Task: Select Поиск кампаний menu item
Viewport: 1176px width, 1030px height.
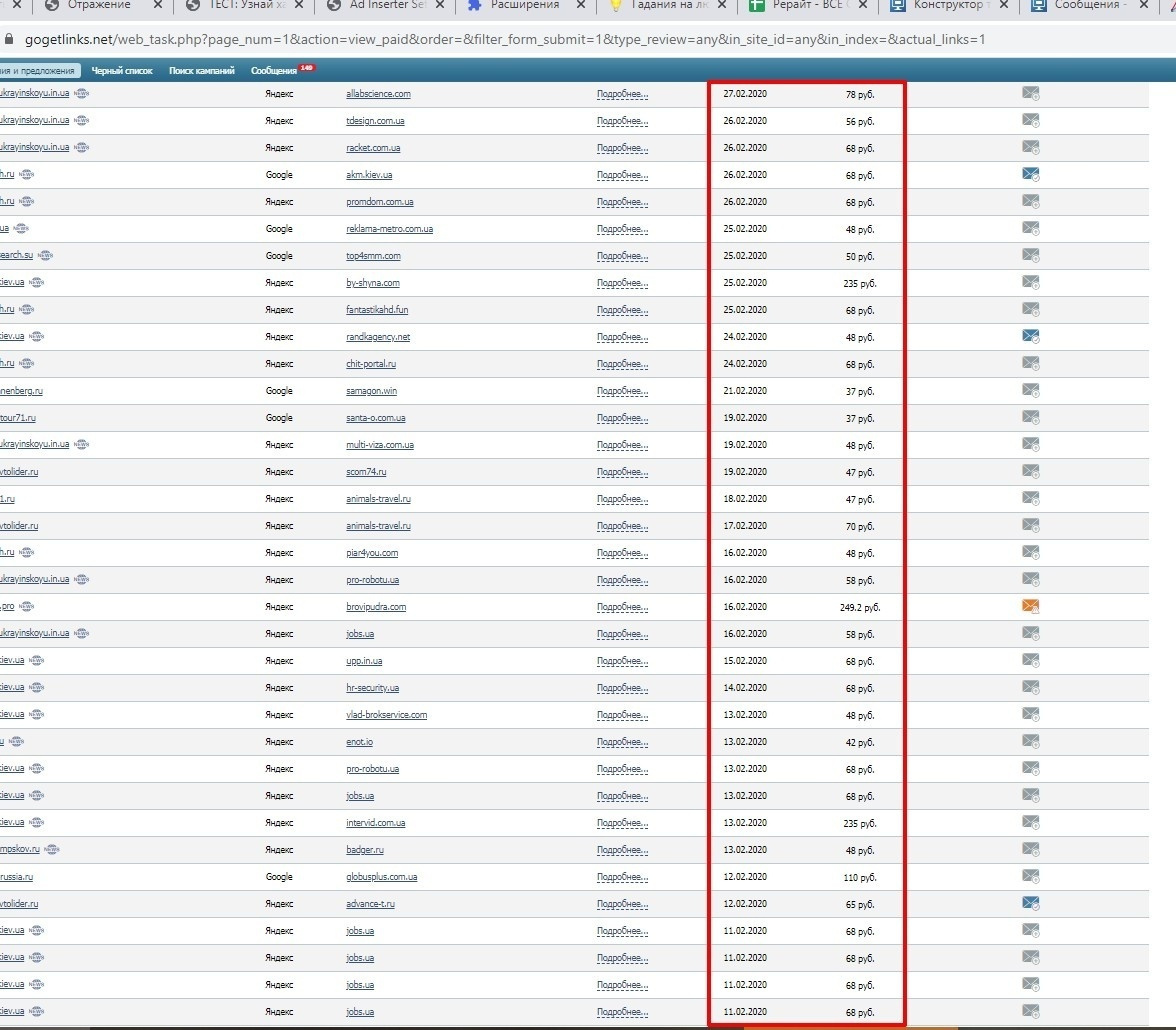Action: tap(202, 71)
